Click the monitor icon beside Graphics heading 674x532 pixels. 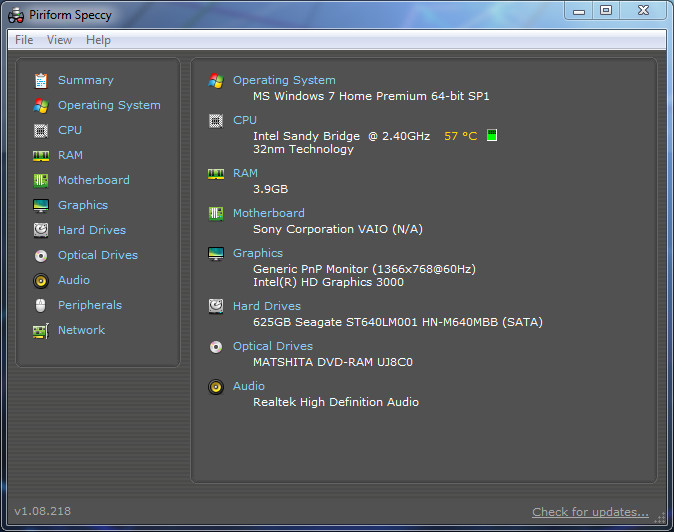tap(216, 254)
